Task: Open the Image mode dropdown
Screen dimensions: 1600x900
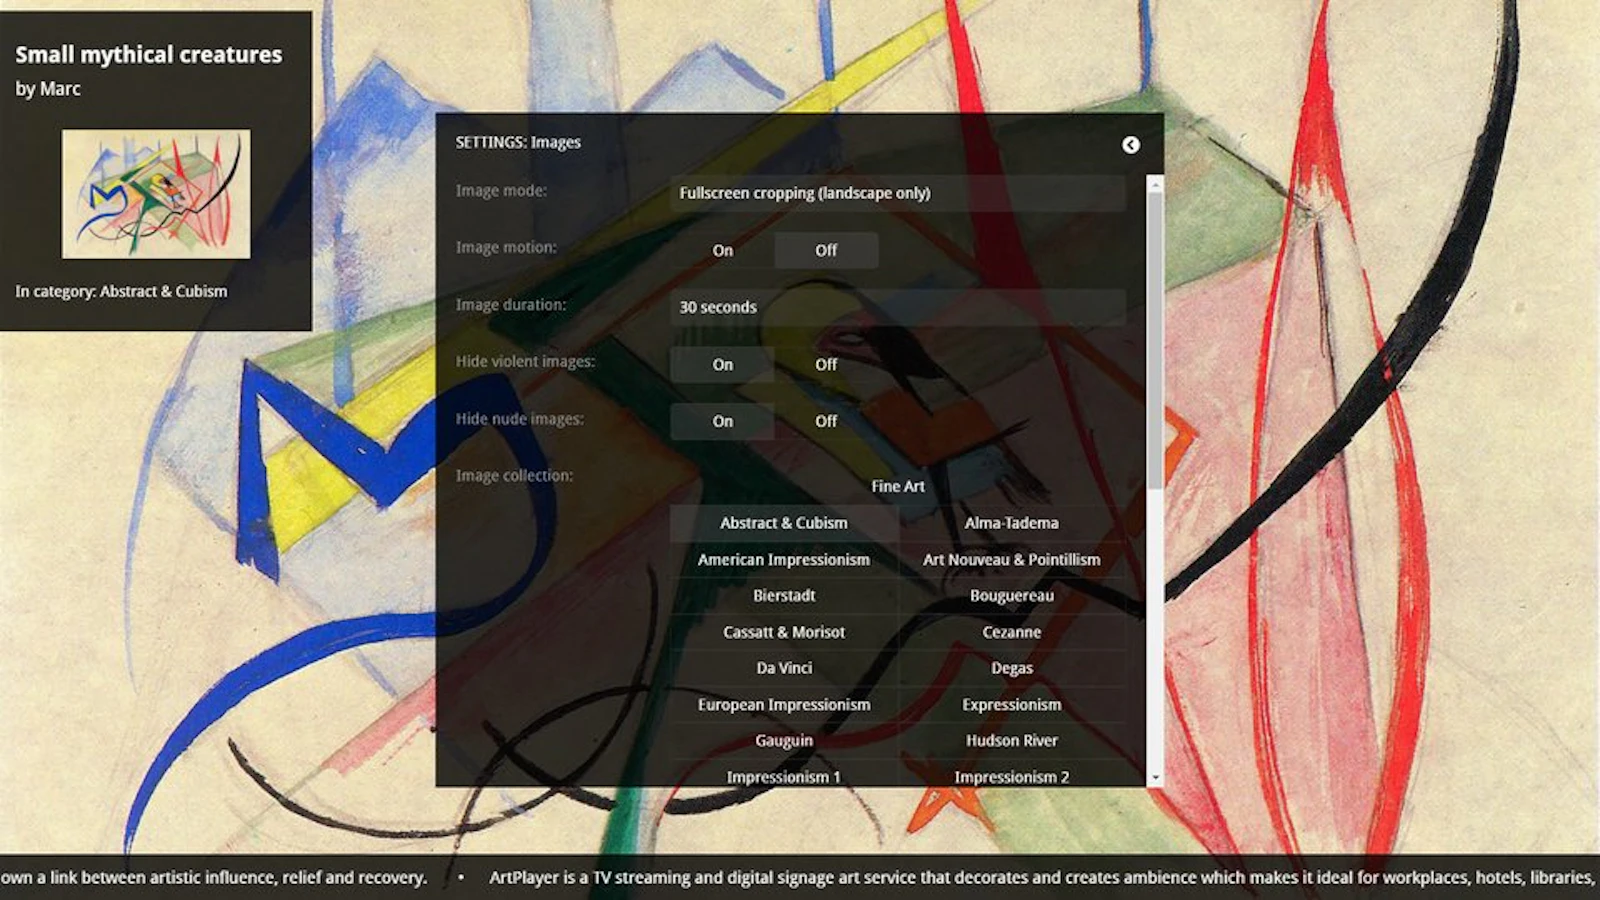Action: click(x=898, y=193)
